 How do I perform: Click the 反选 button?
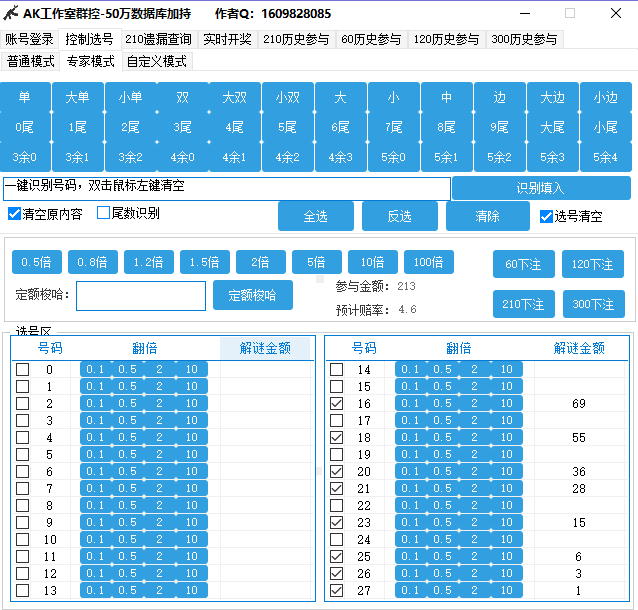click(x=399, y=216)
